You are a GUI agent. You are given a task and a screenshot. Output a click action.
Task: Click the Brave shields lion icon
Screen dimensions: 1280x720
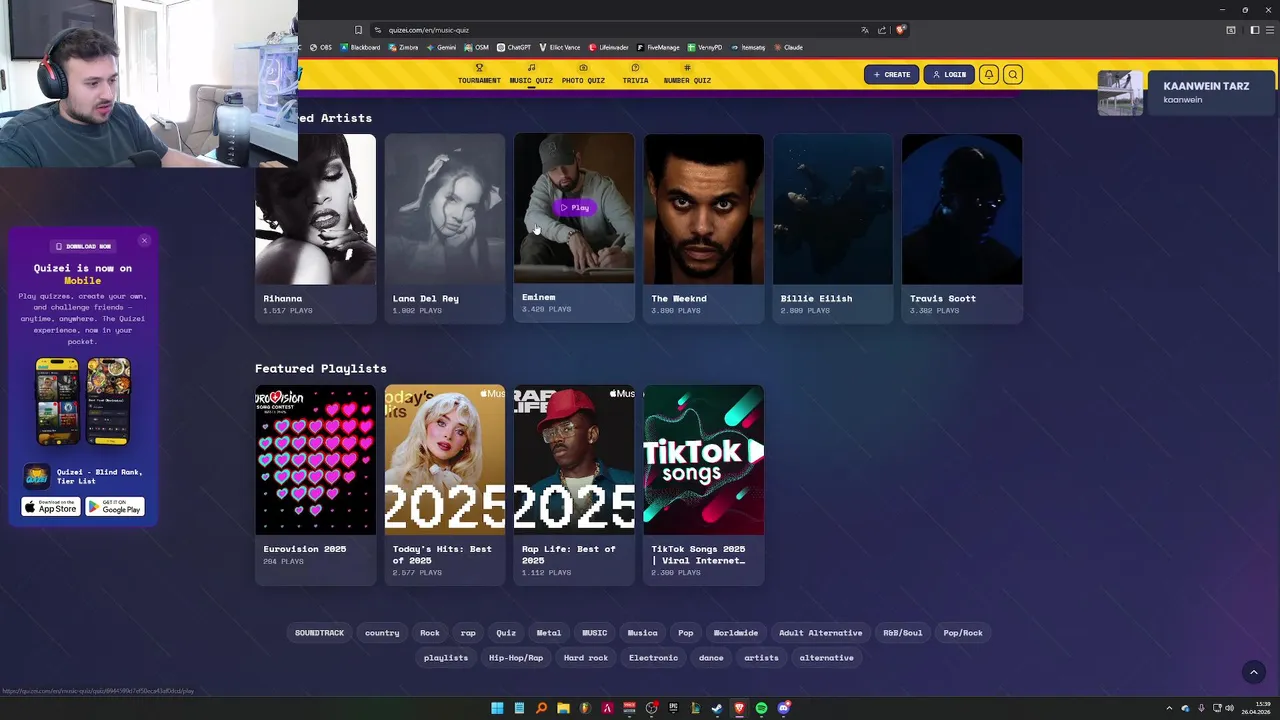pos(901,30)
